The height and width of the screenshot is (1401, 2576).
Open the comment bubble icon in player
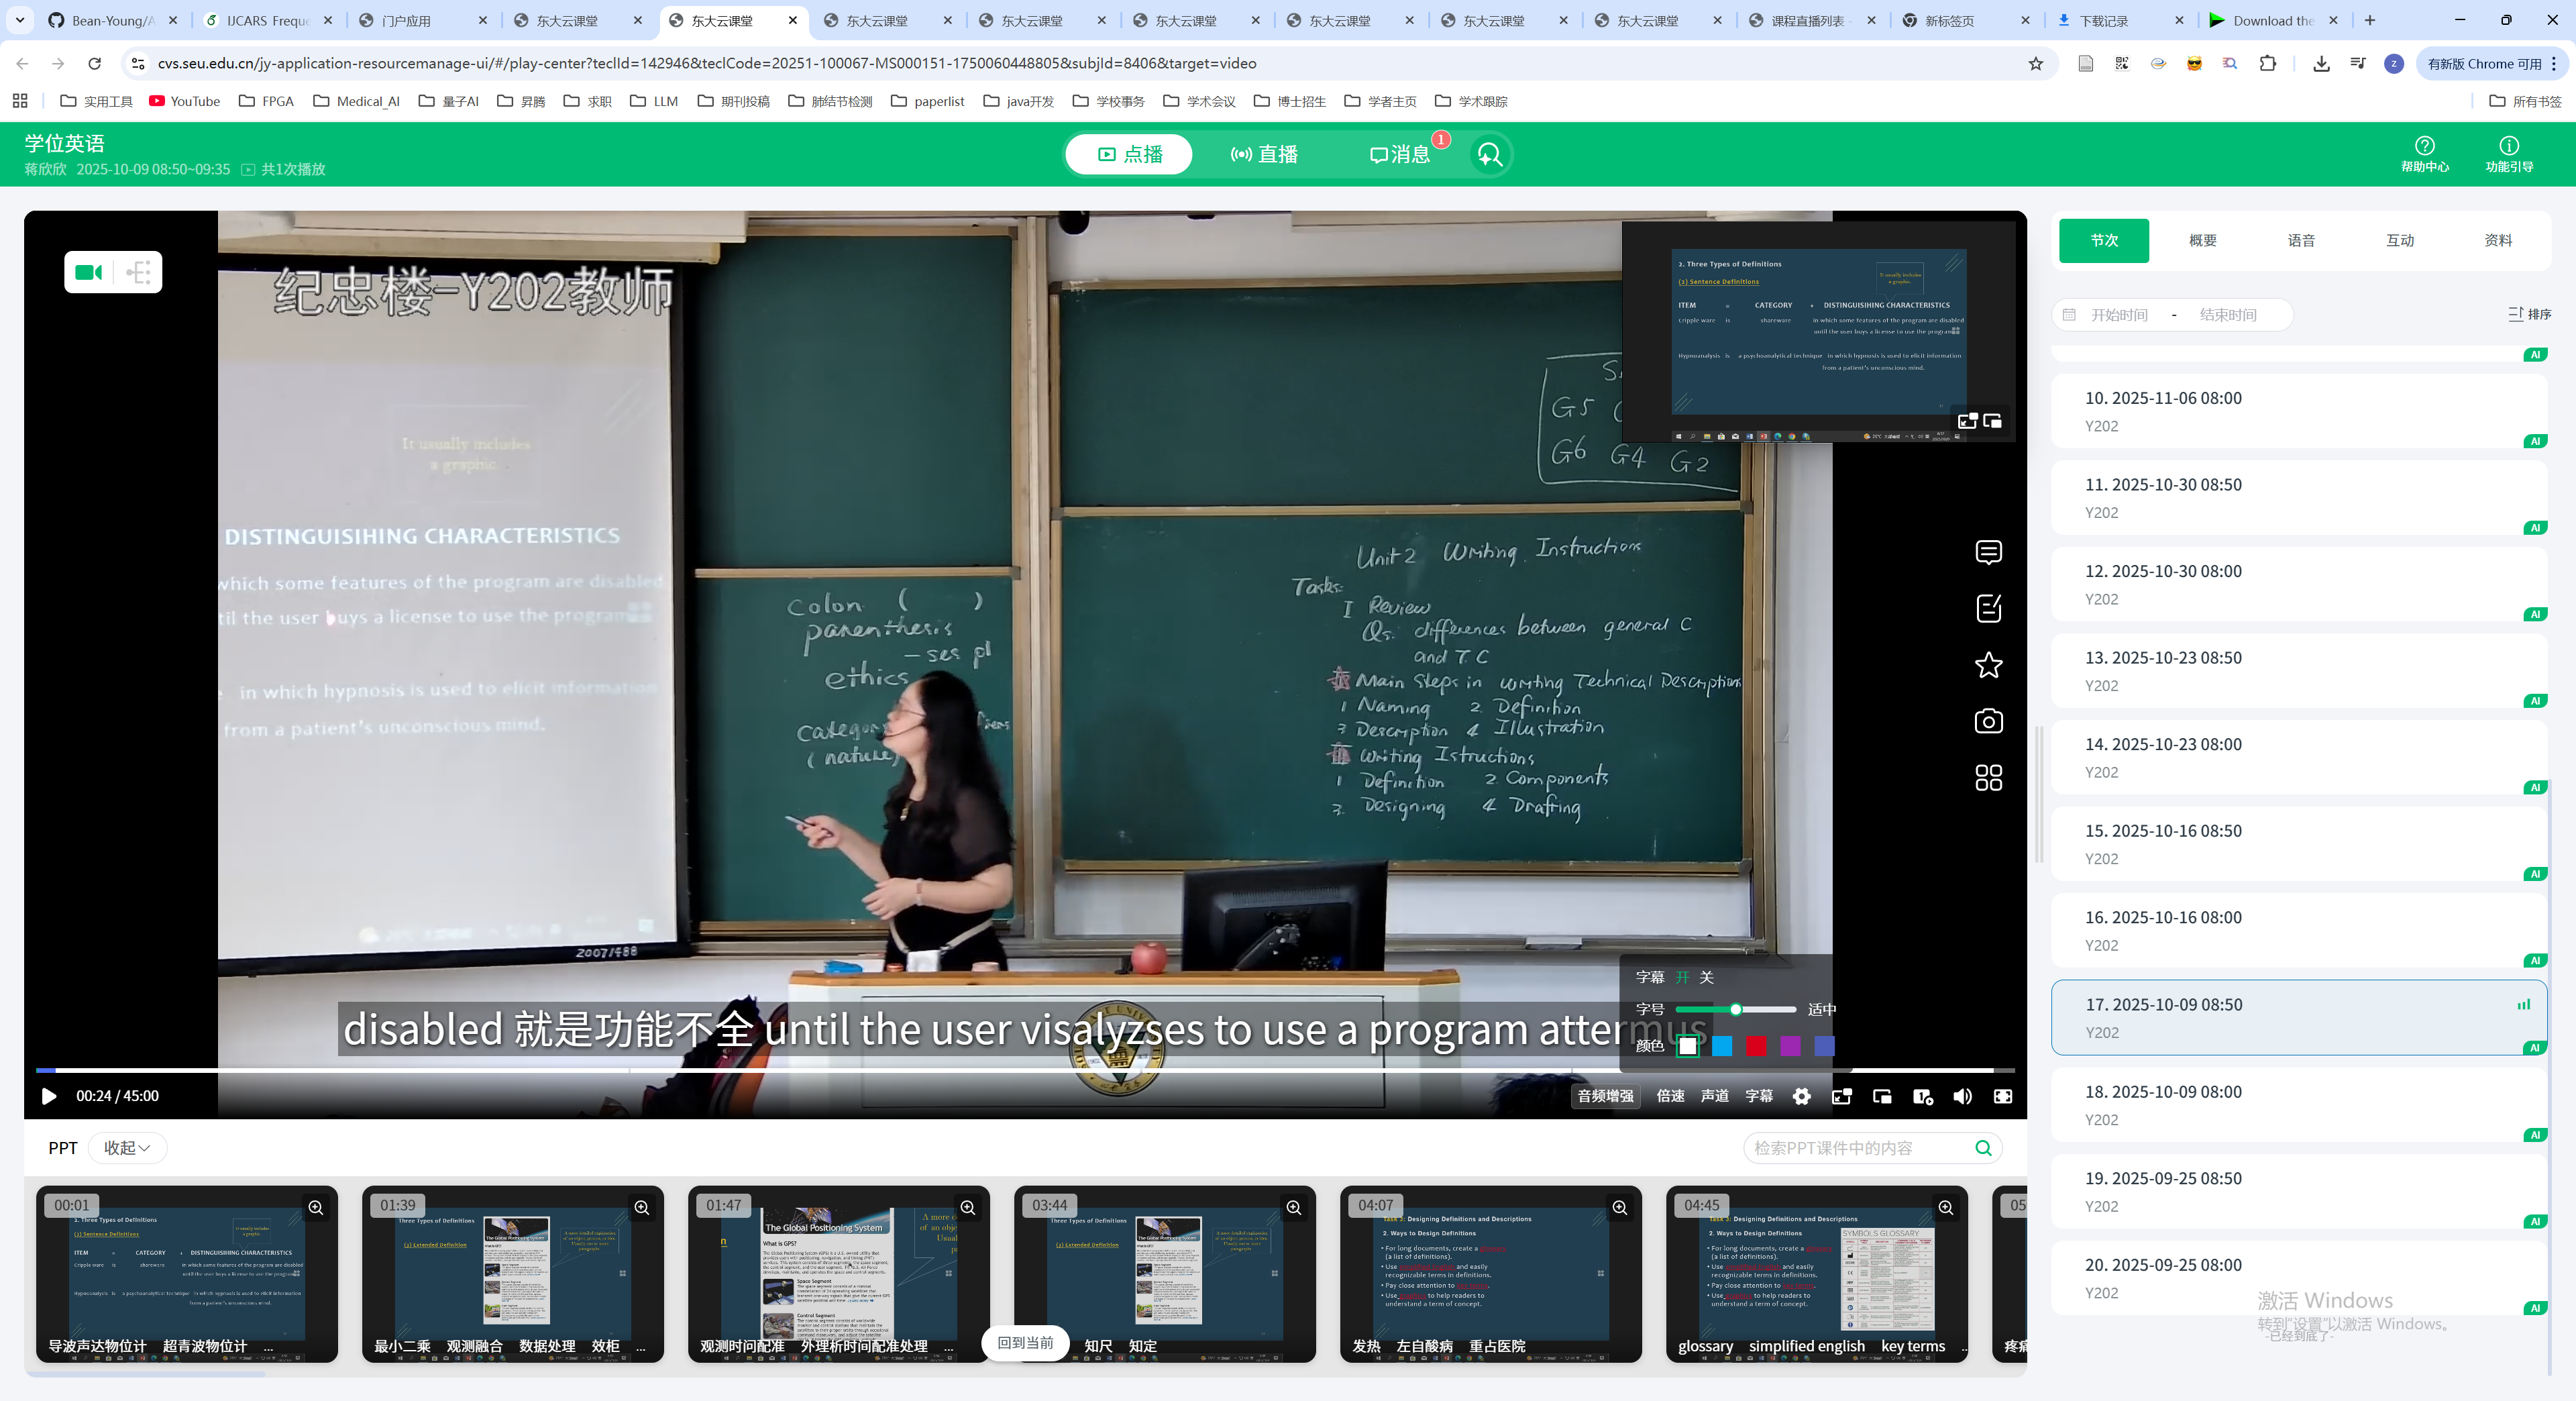click(x=1988, y=552)
